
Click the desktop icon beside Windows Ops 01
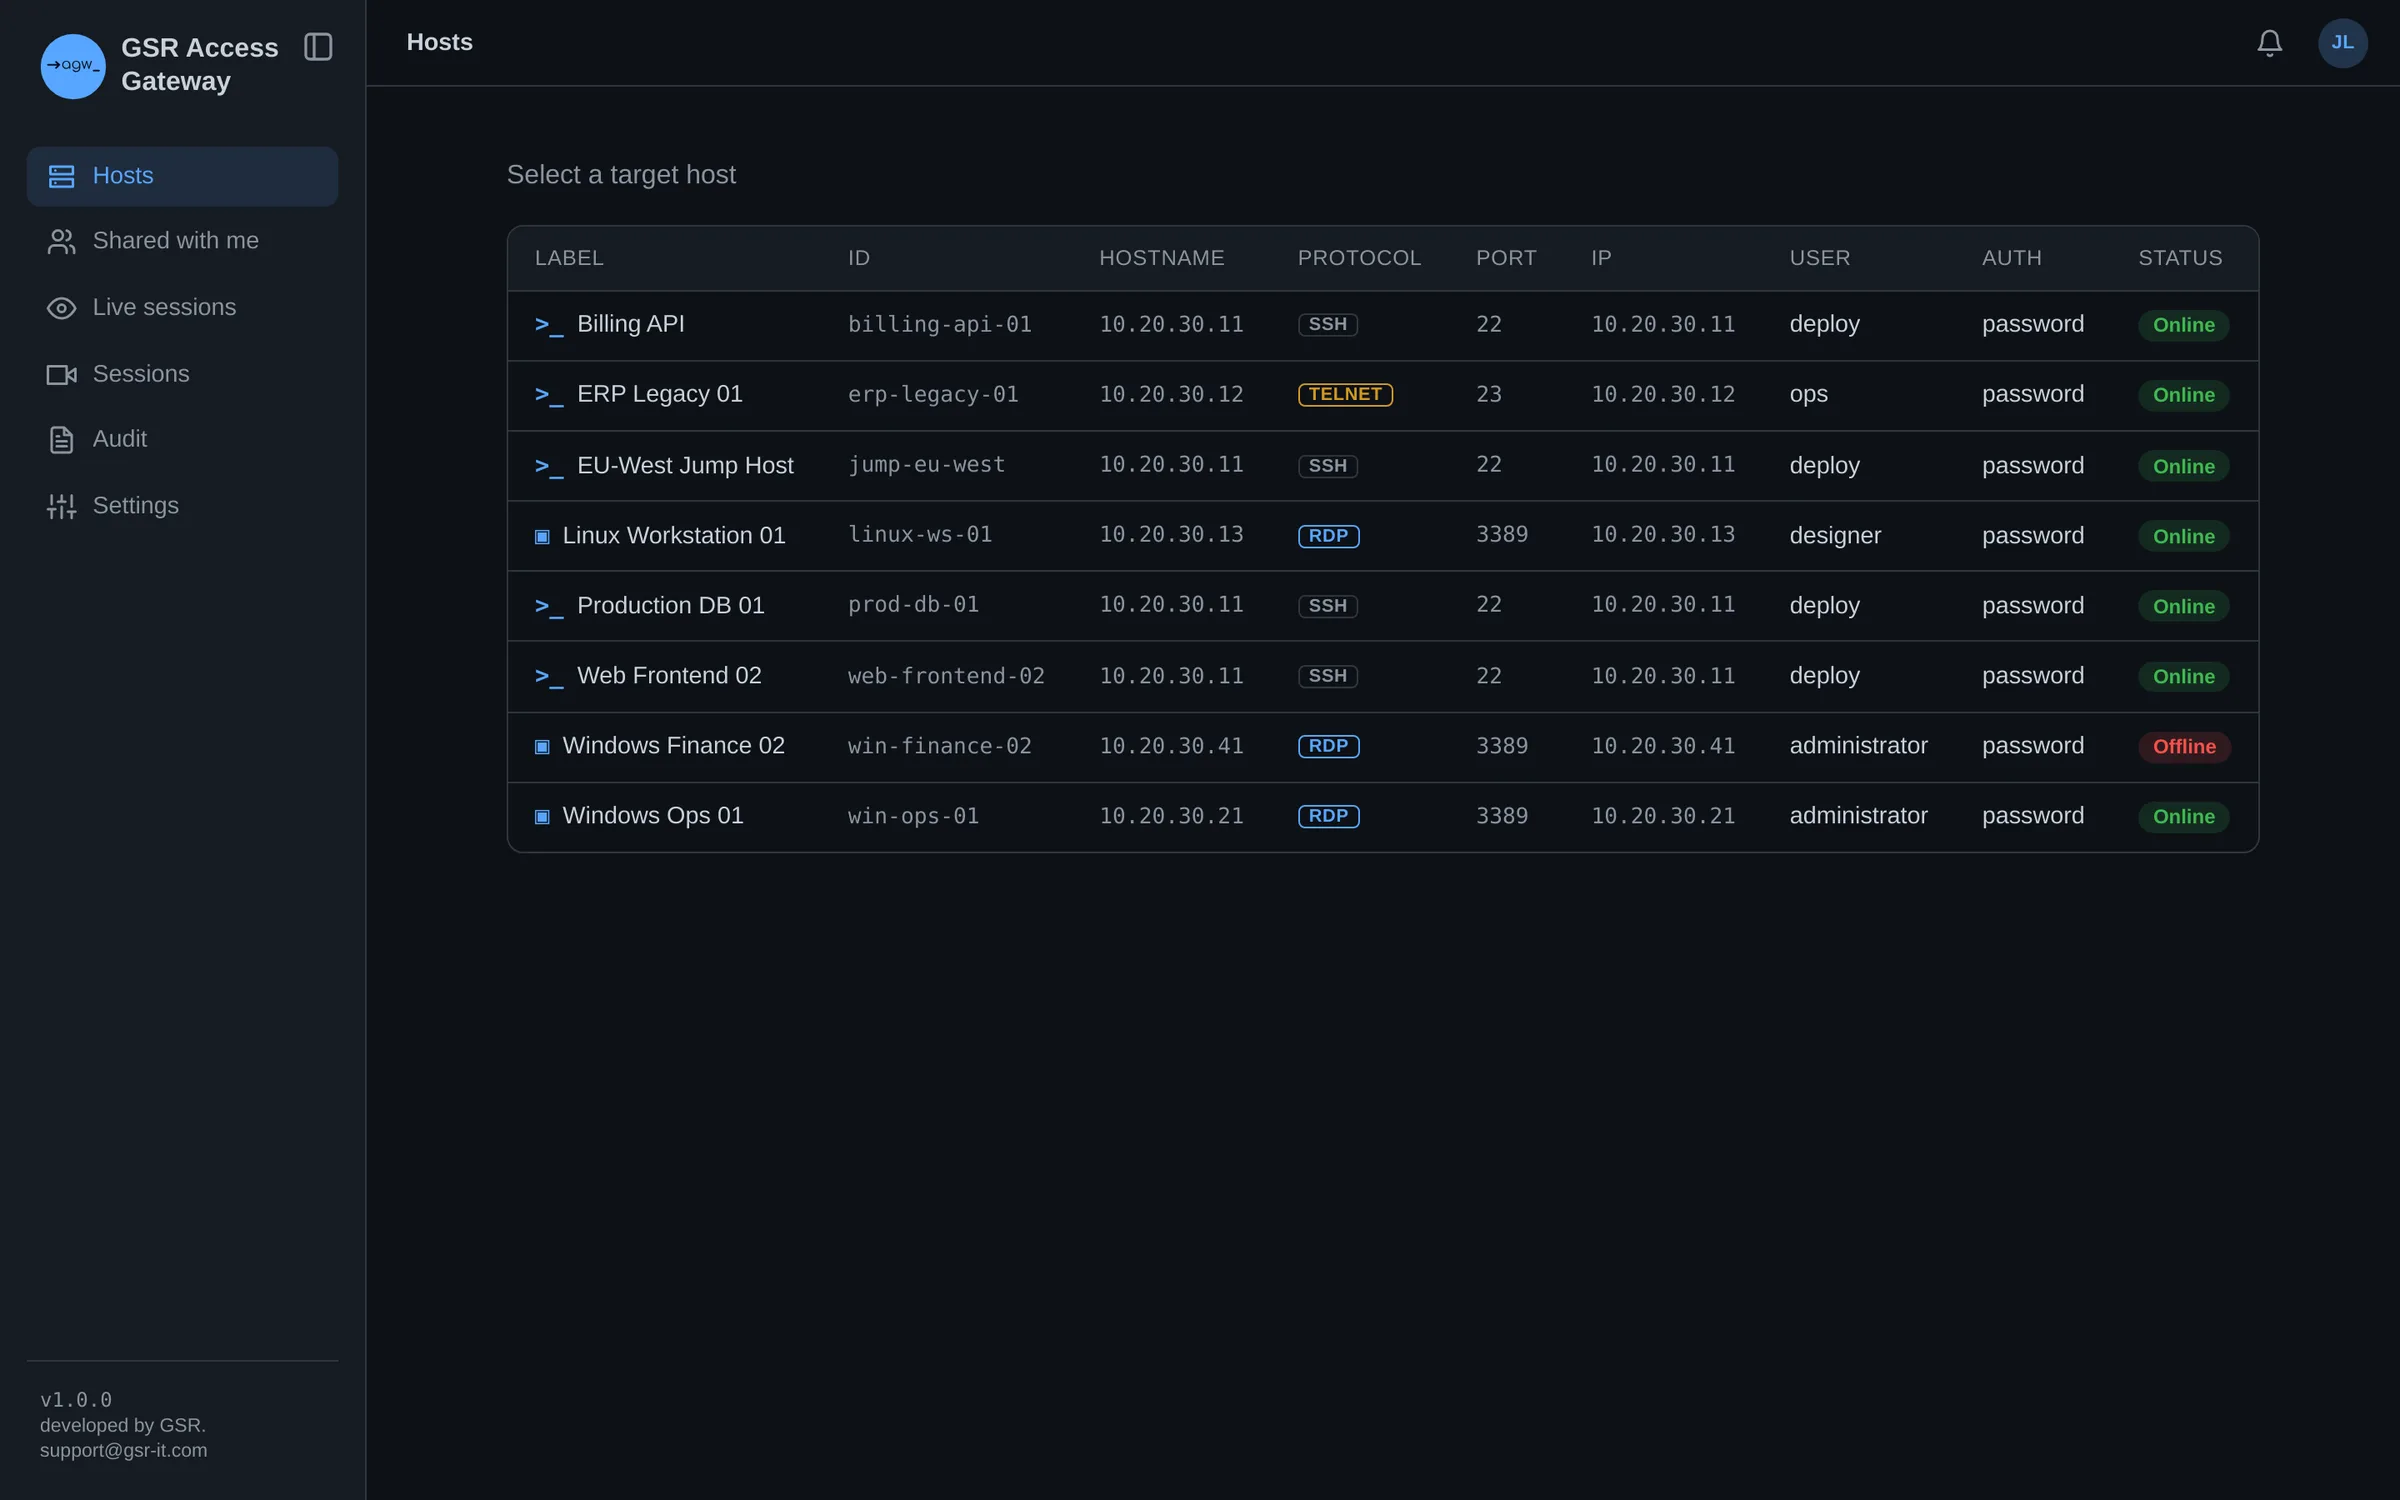pyautogui.click(x=542, y=817)
